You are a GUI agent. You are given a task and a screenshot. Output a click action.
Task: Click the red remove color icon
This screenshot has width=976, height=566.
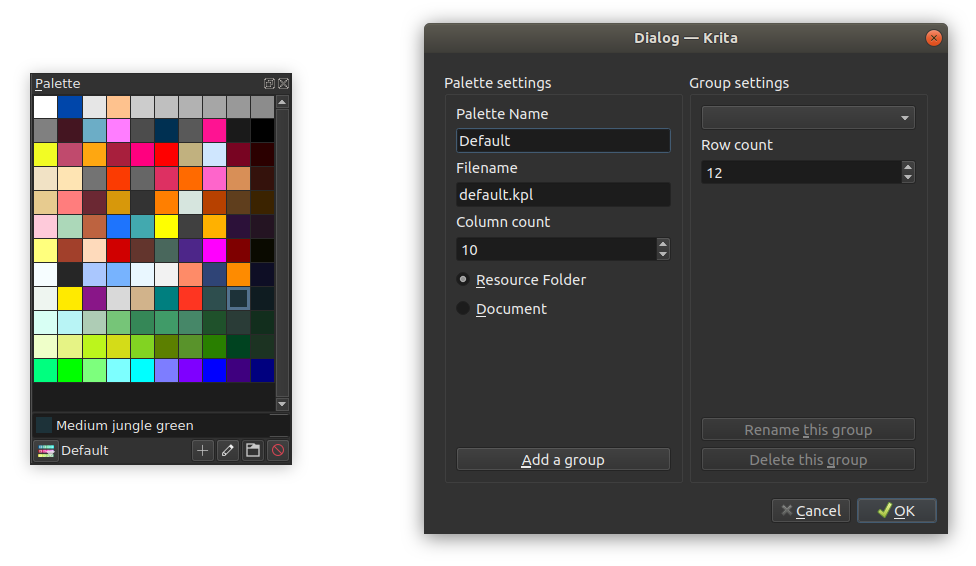278,450
